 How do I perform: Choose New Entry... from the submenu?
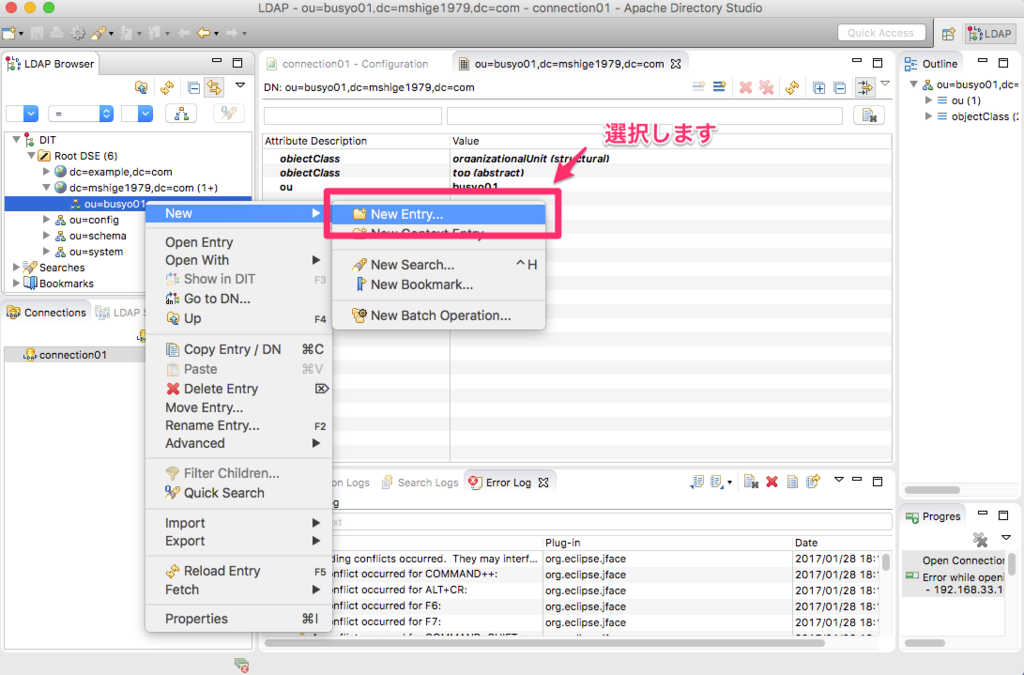pyautogui.click(x=438, y=213)
